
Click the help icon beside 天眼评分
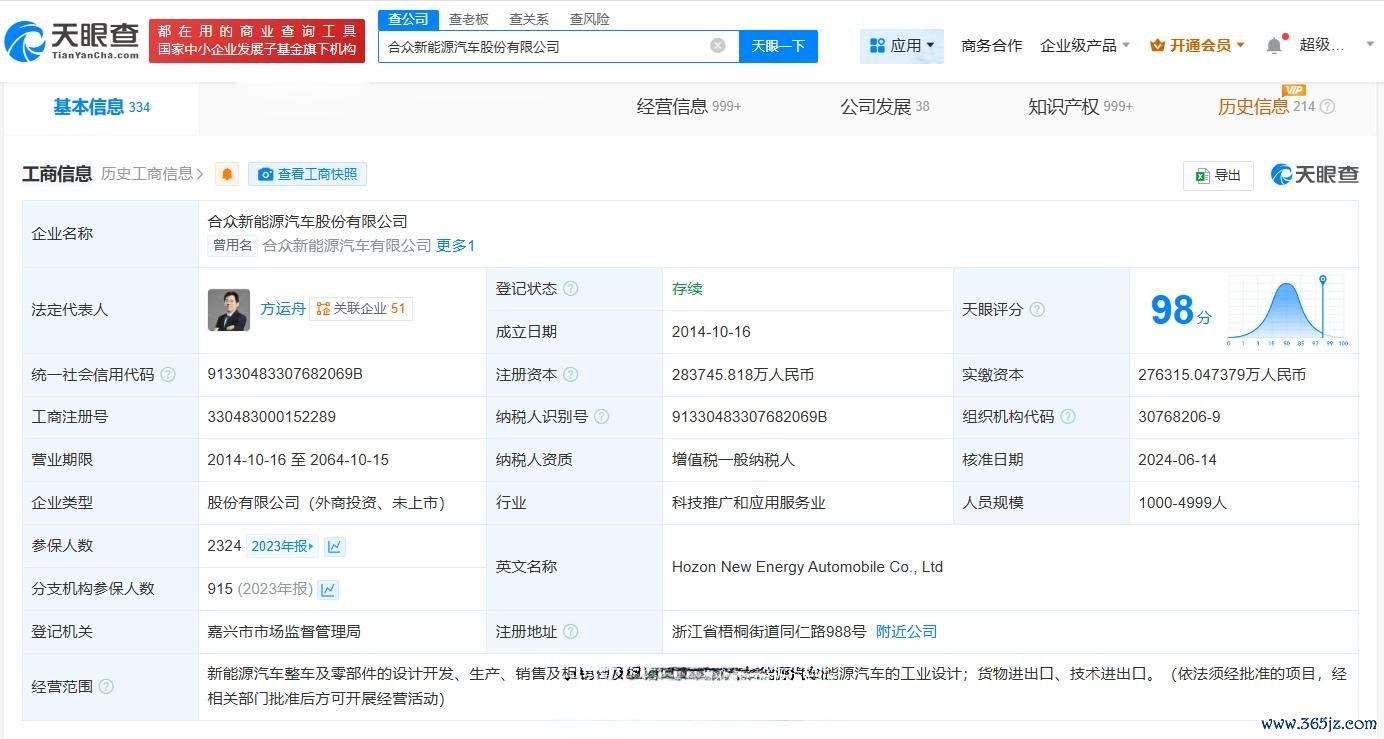click(1037, 310)
